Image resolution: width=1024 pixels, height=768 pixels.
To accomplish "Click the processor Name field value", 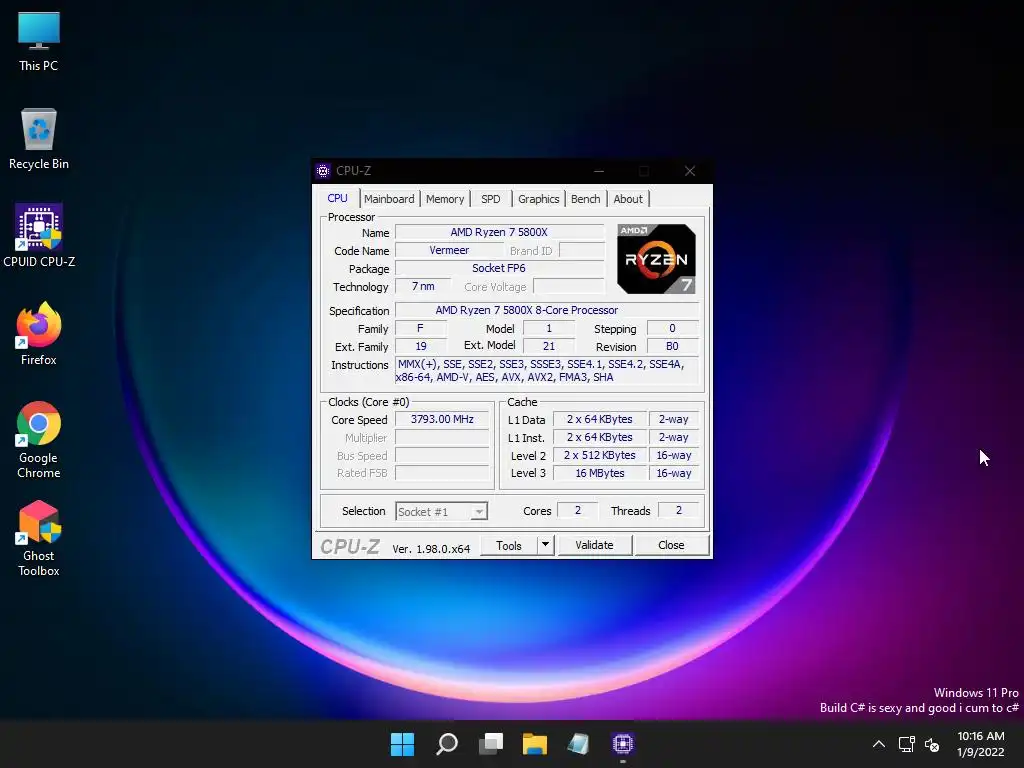I will click(500, 232).
